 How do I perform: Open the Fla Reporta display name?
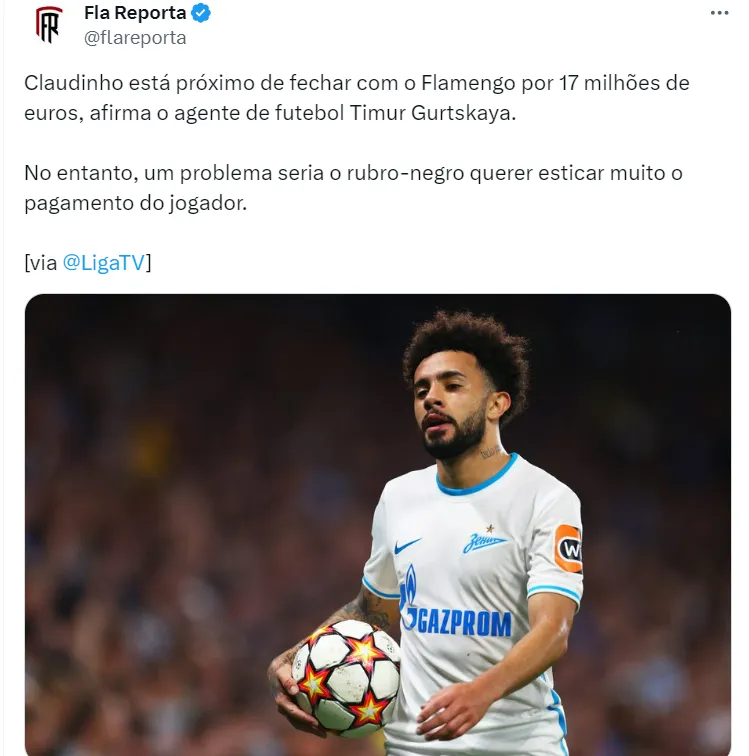[135, 13]
